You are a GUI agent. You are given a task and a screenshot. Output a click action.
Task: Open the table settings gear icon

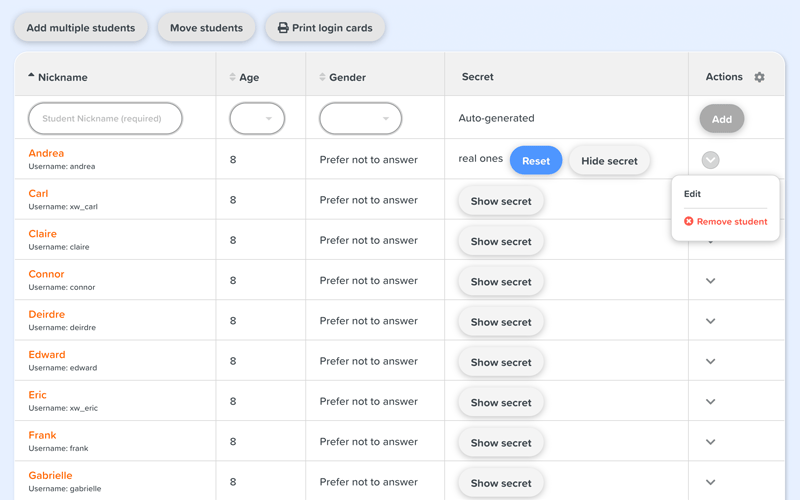(759, 77)
